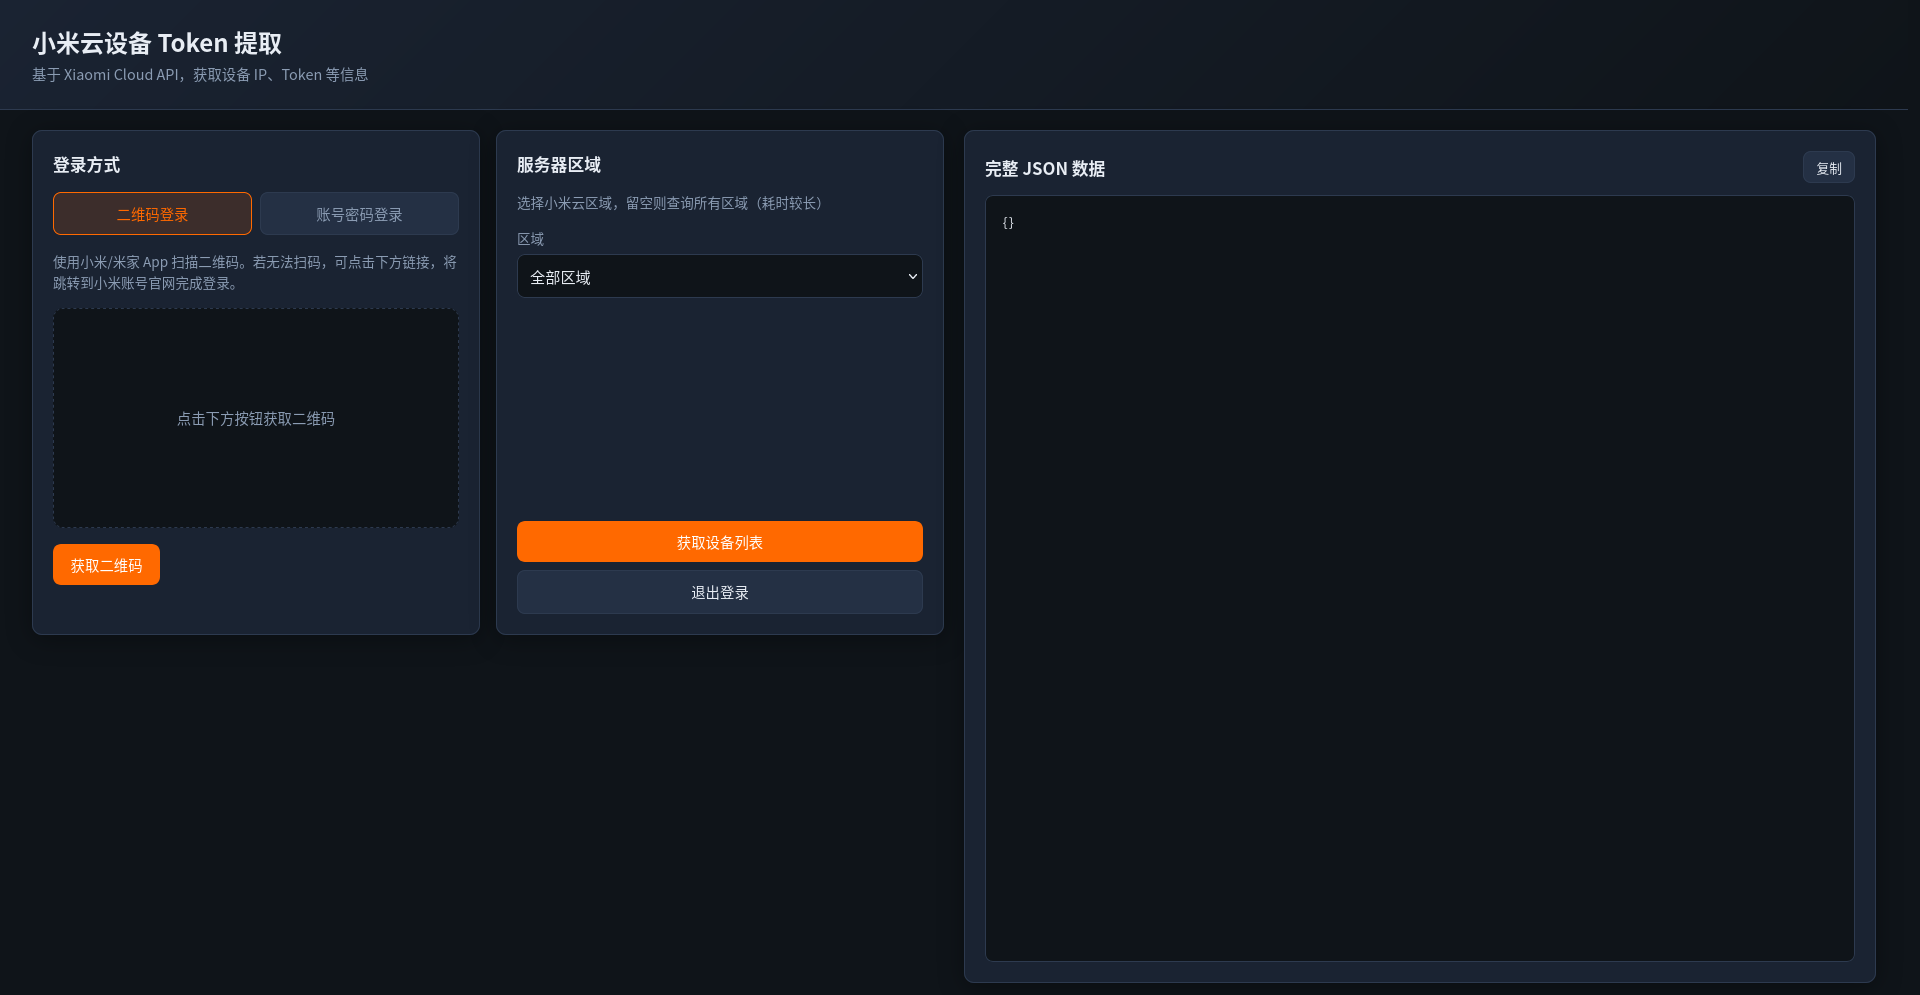Click the instructions starting 使用小米/米家 App
1920x995 pixels.
pos(255,272)
